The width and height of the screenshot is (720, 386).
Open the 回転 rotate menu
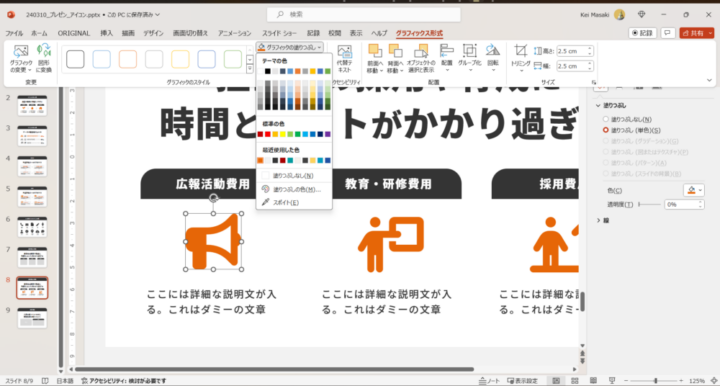click(x=493, y=58)
